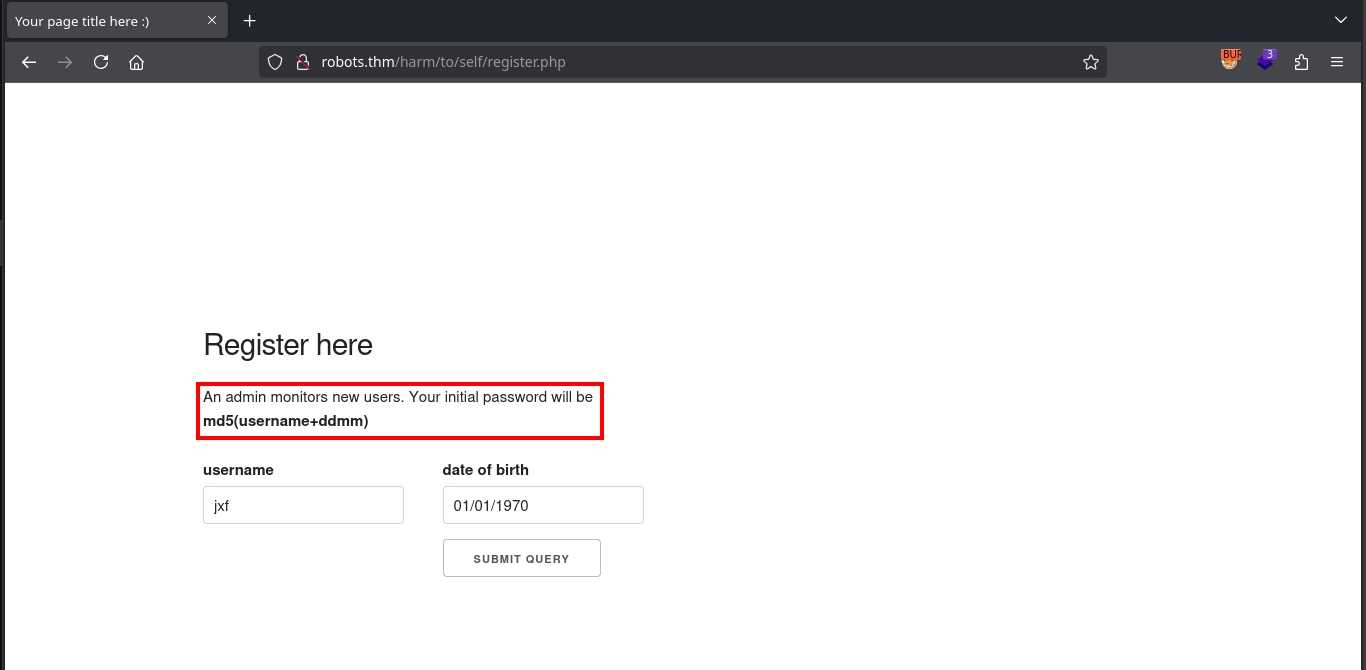Expand the list all tabs chevron

1341,20
